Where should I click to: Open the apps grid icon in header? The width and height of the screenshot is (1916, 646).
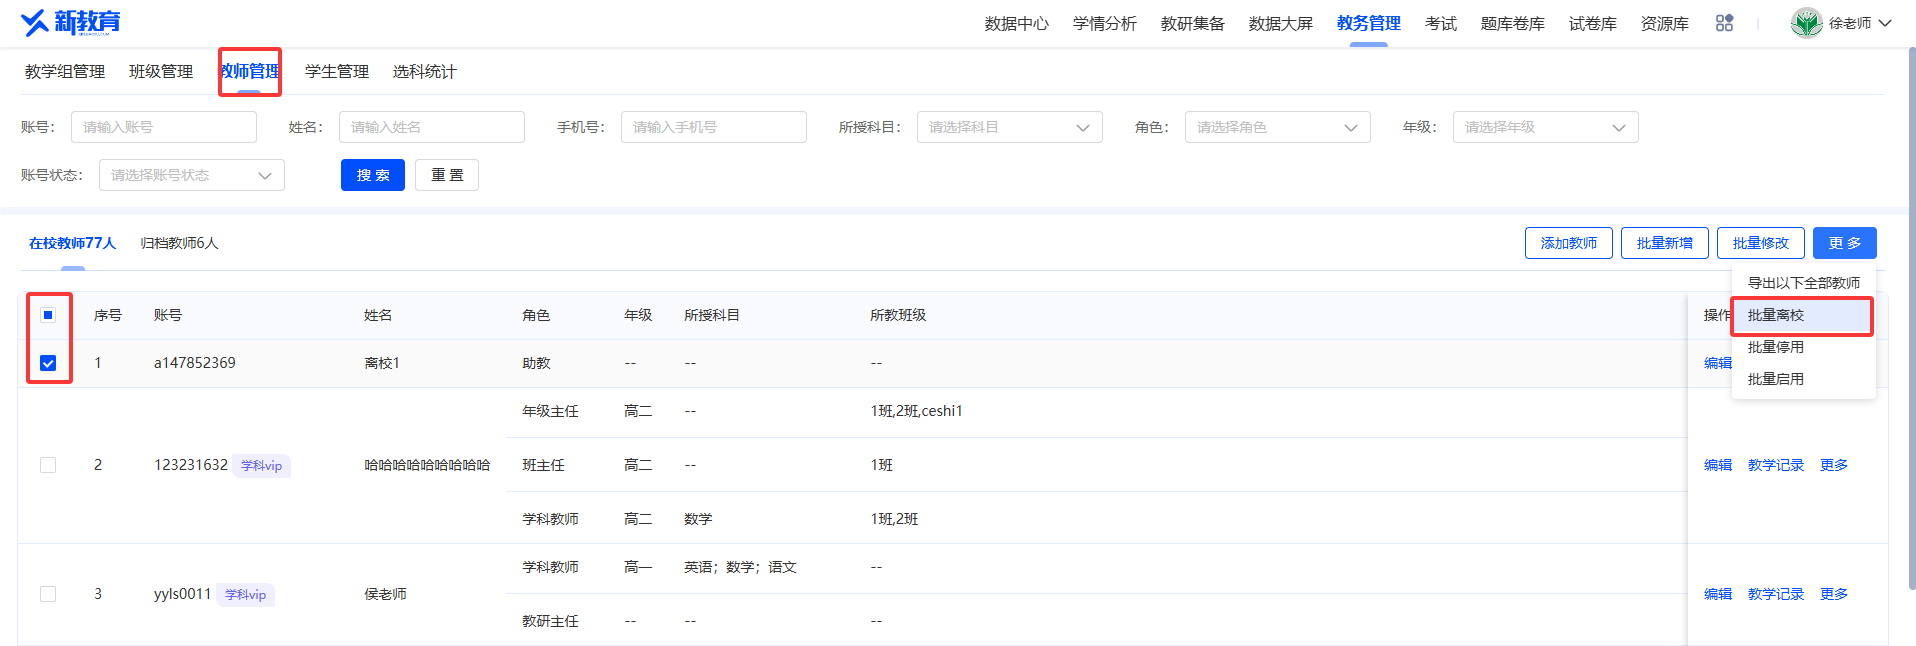click(1724, 23)
